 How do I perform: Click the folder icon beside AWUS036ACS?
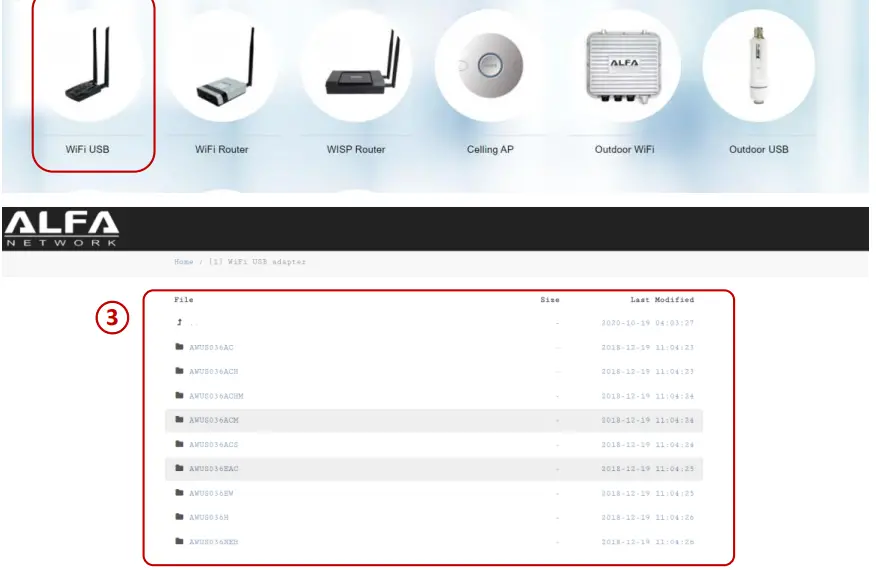point(179,444)
